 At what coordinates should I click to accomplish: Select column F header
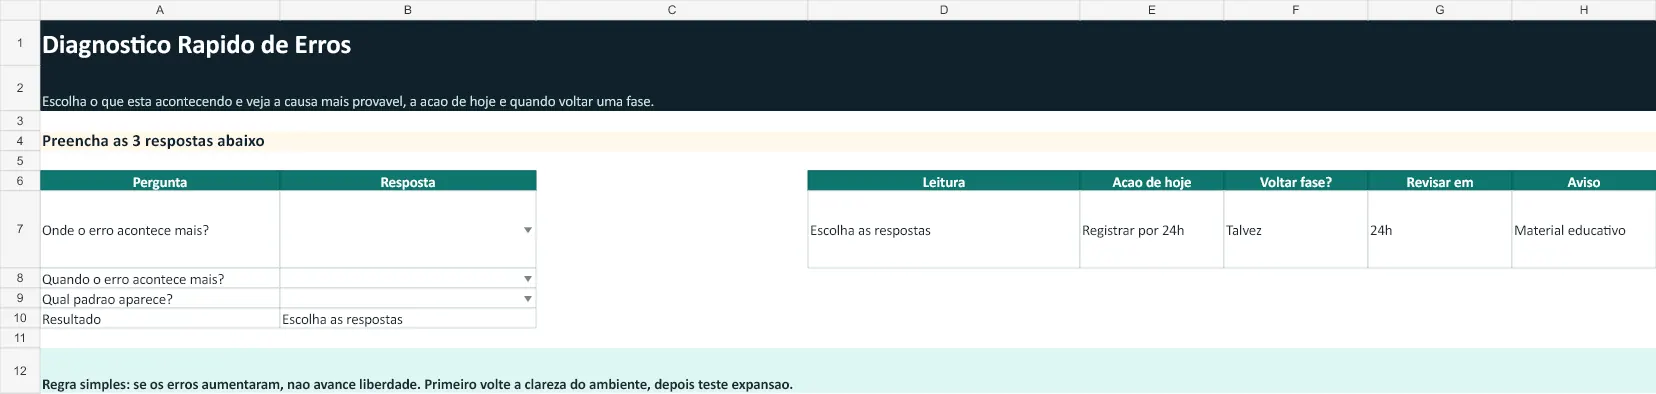[1296, 9]
